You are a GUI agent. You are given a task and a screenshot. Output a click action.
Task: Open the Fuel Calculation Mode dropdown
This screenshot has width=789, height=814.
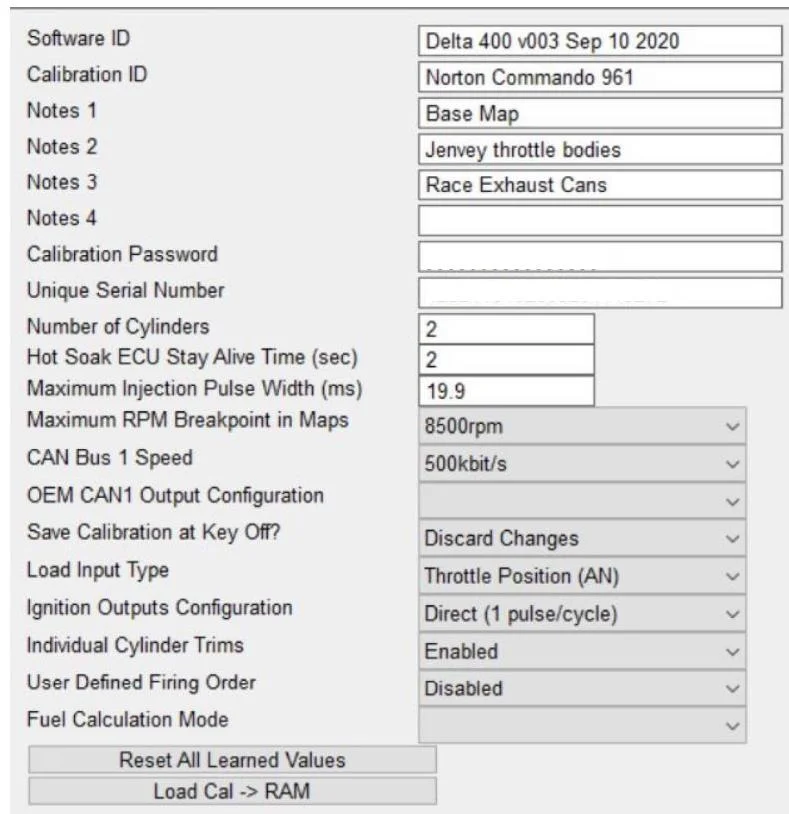pyautogui.click(x=581, y=725)
